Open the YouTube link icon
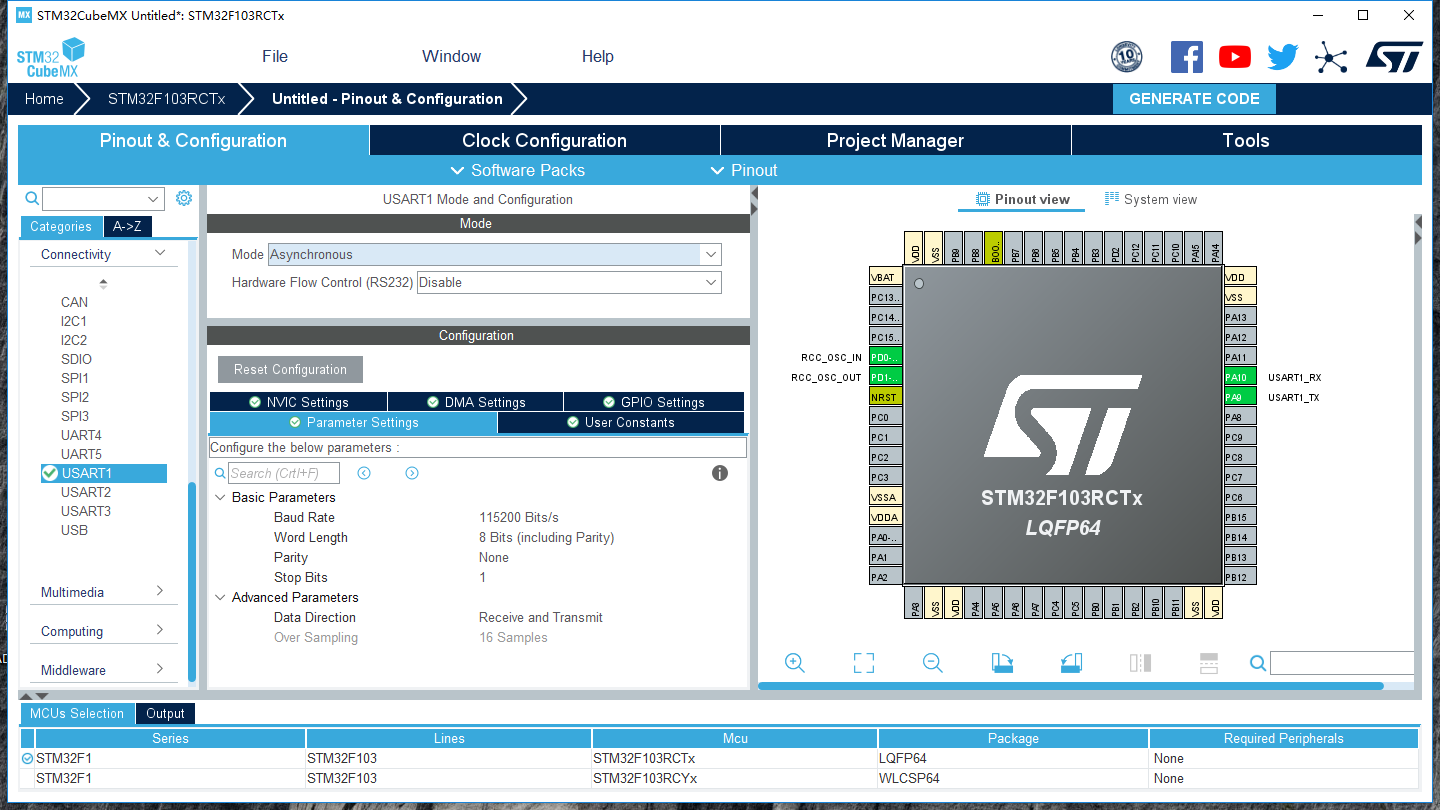The height and width of the screenshot is (810, 1440). tap(1235, 57)
